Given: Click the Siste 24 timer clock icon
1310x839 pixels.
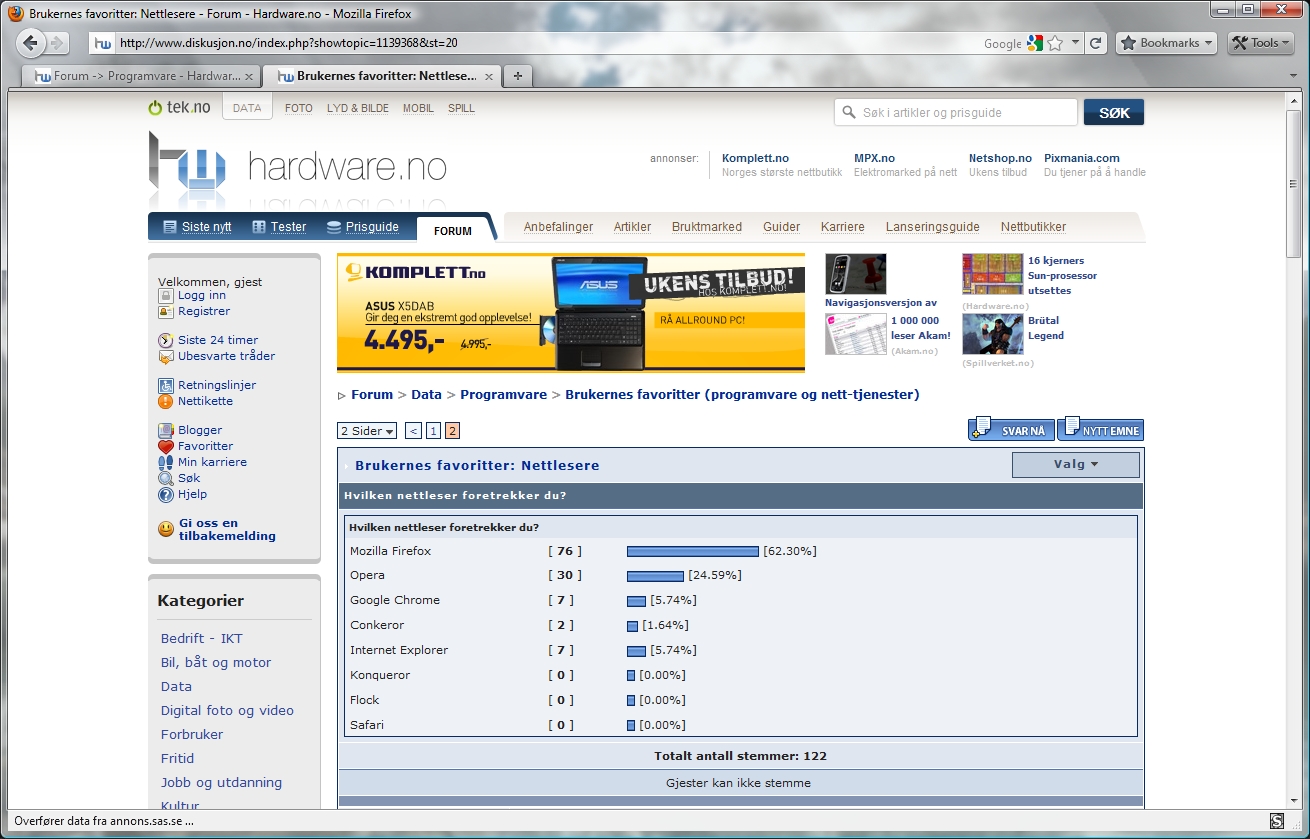Looking at the screenshot, I should [x=166, y=340].
